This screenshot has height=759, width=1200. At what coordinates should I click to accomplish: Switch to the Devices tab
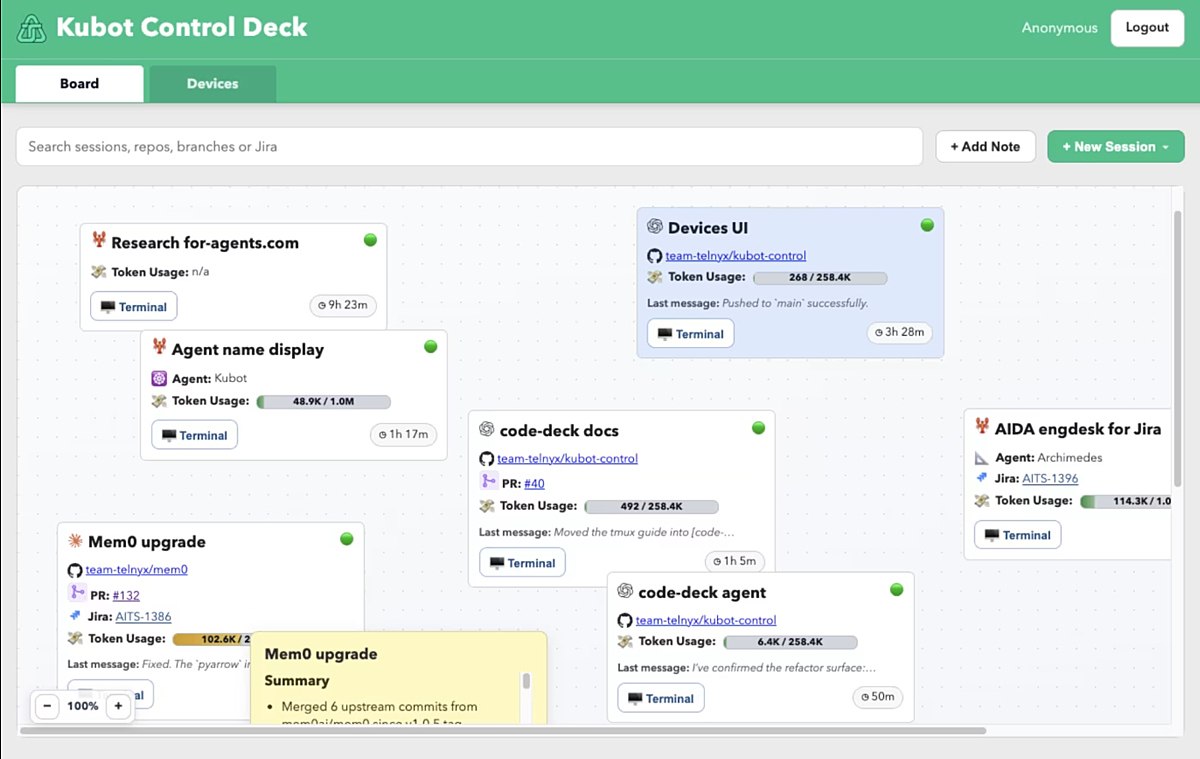click(x=212, y=84)
